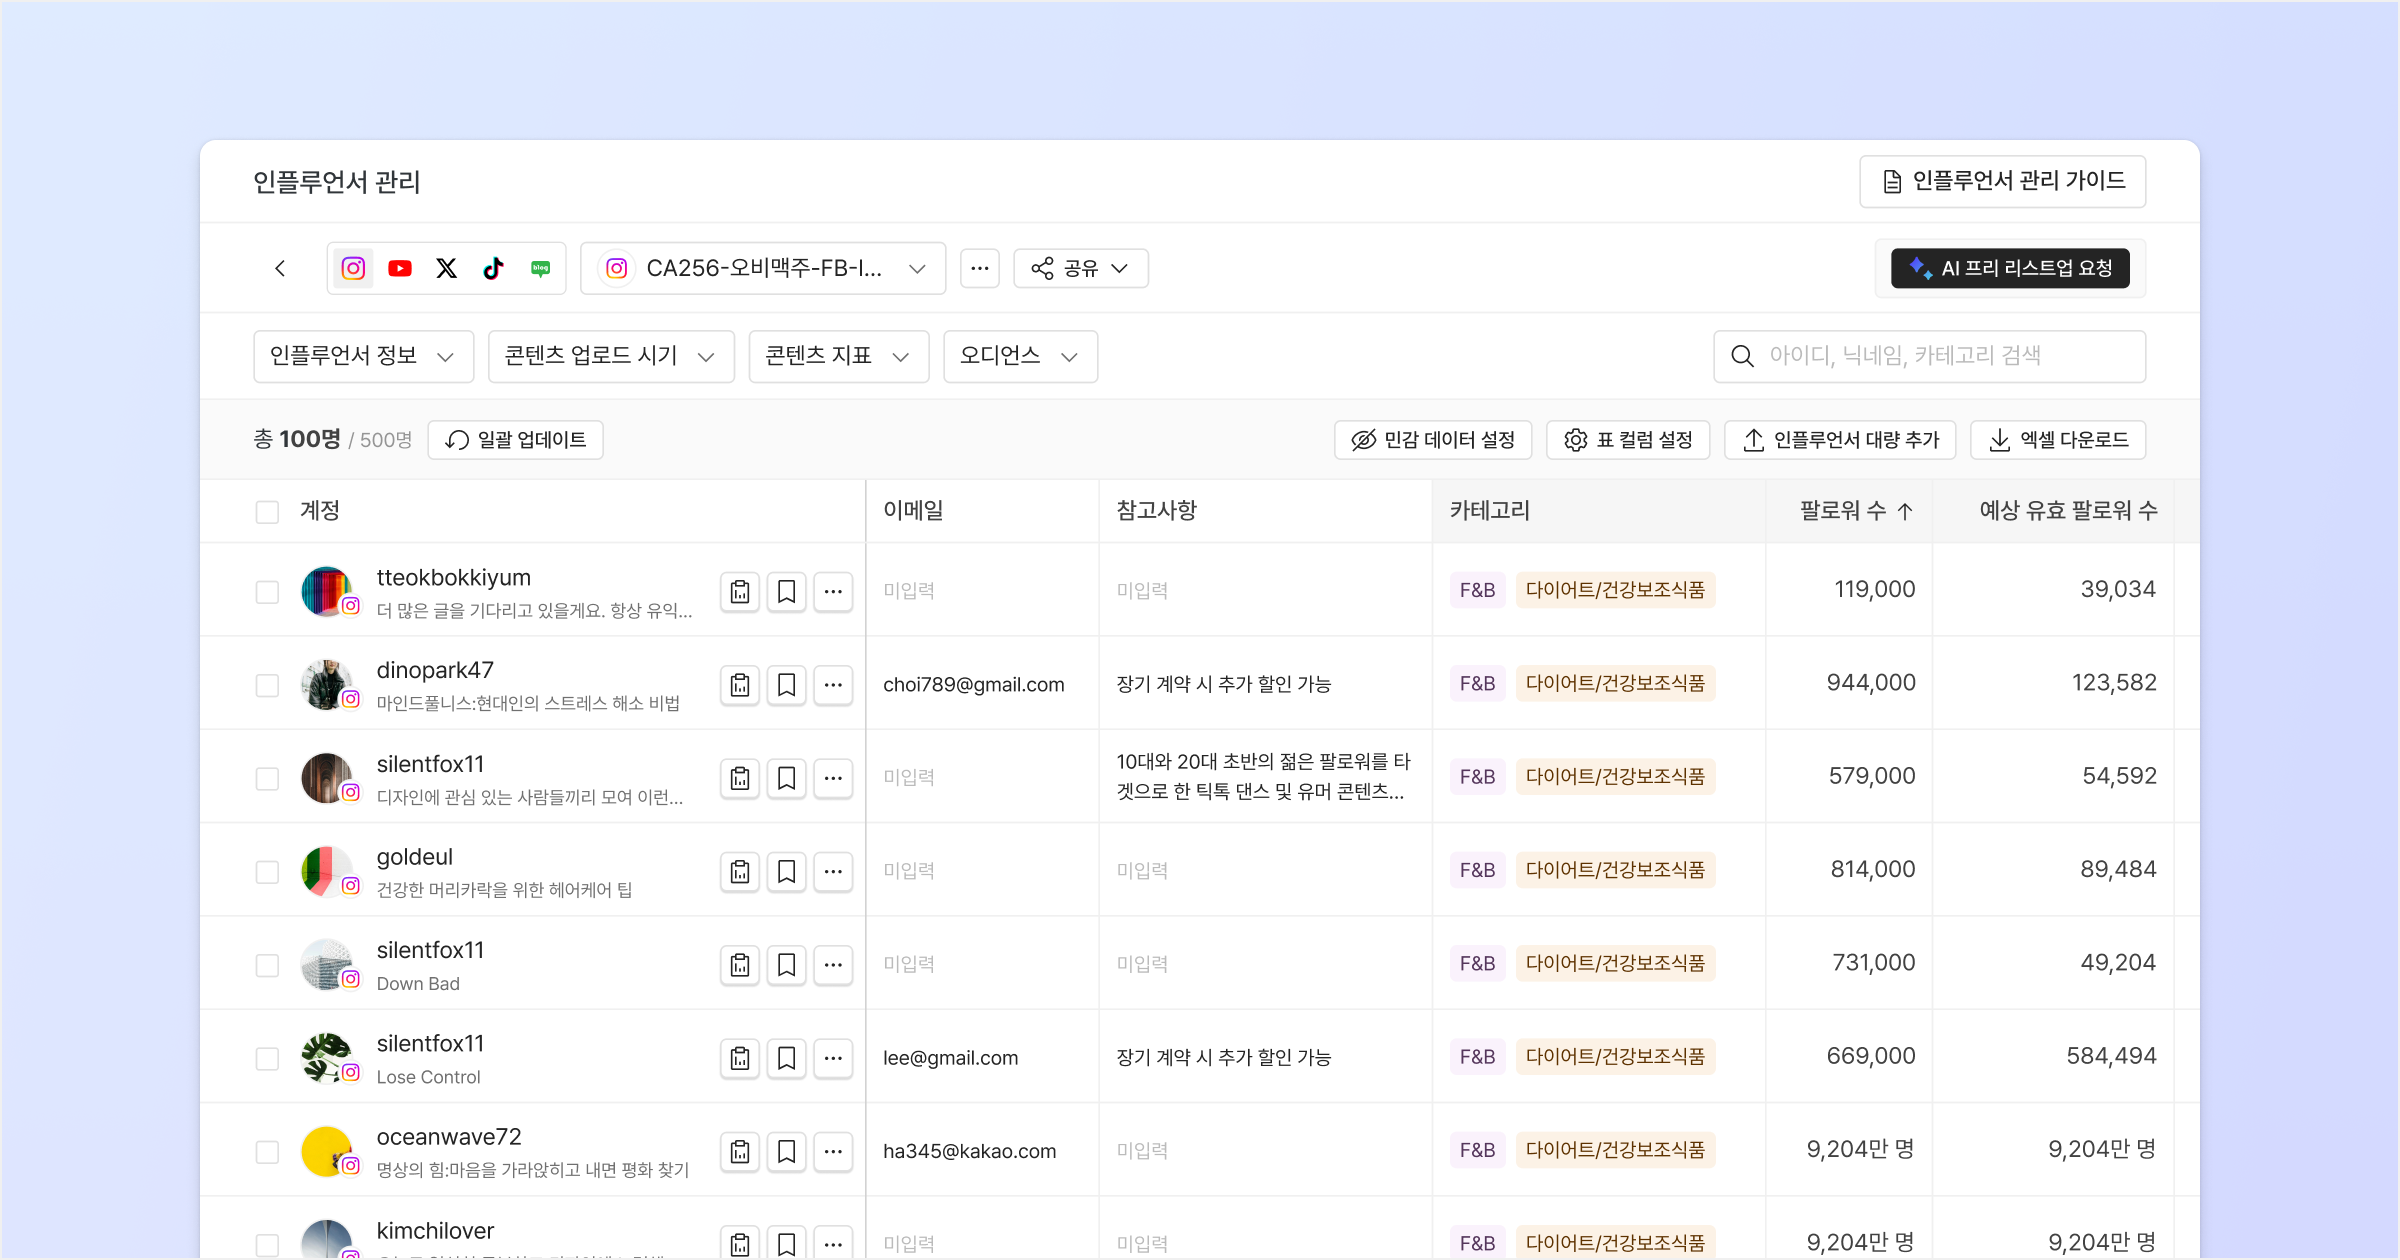Open memo clipboard icon for dinopark47
The image size is (2400, 1260).
tap(740, 685)
